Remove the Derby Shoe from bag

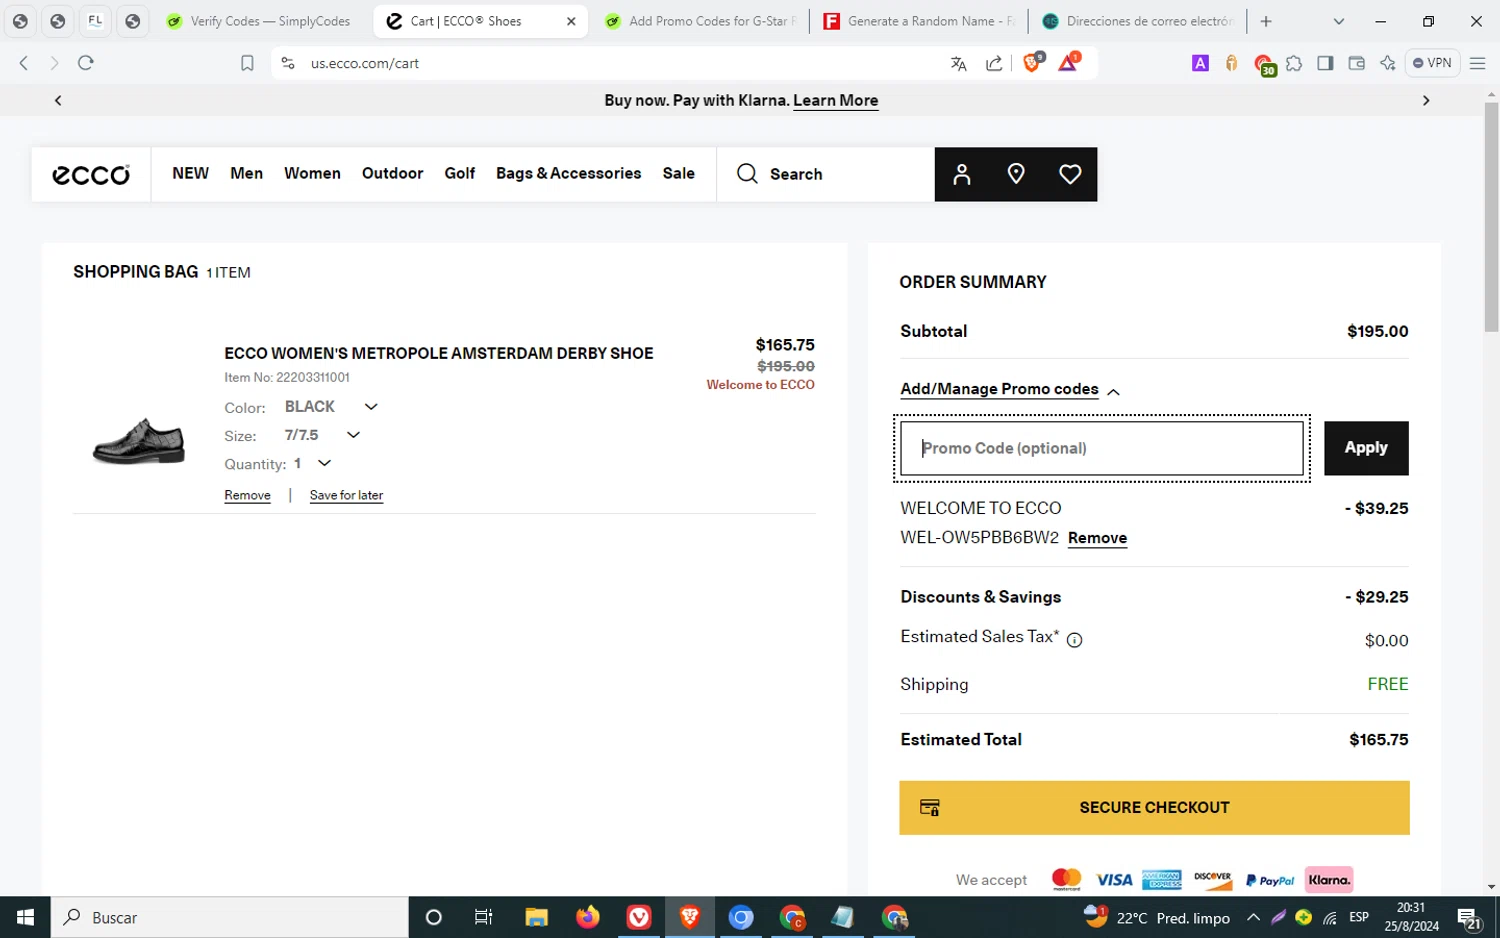tap(247, 495)
